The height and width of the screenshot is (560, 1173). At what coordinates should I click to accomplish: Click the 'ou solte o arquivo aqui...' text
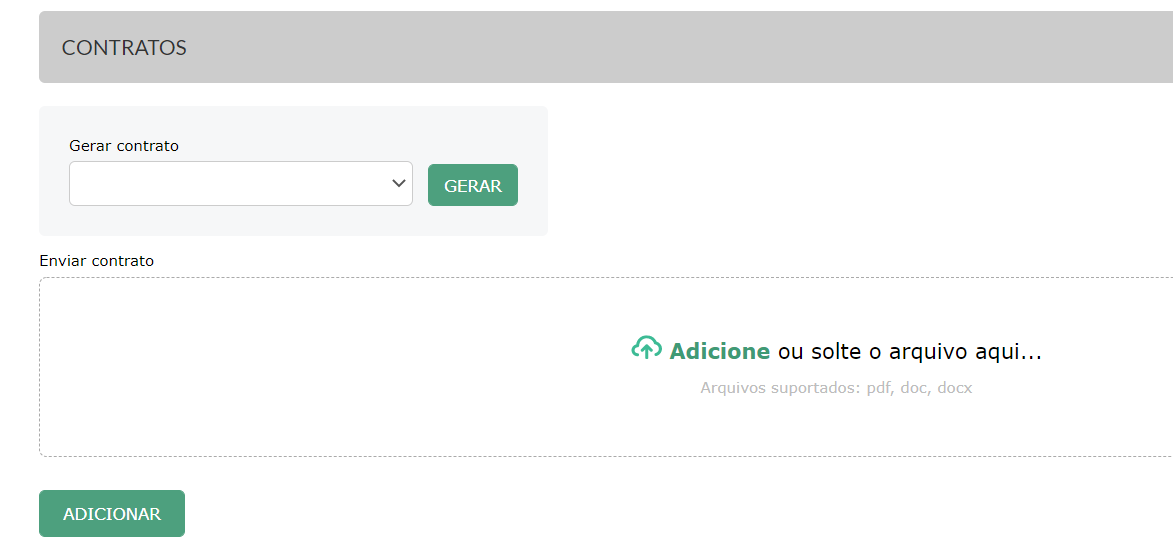click(910, 351)
